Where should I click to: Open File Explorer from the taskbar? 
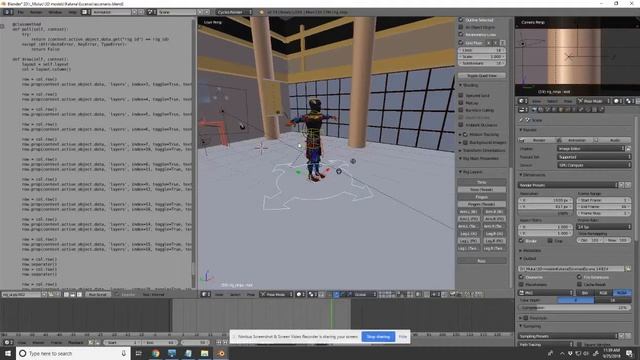click(x=204, y=353)
